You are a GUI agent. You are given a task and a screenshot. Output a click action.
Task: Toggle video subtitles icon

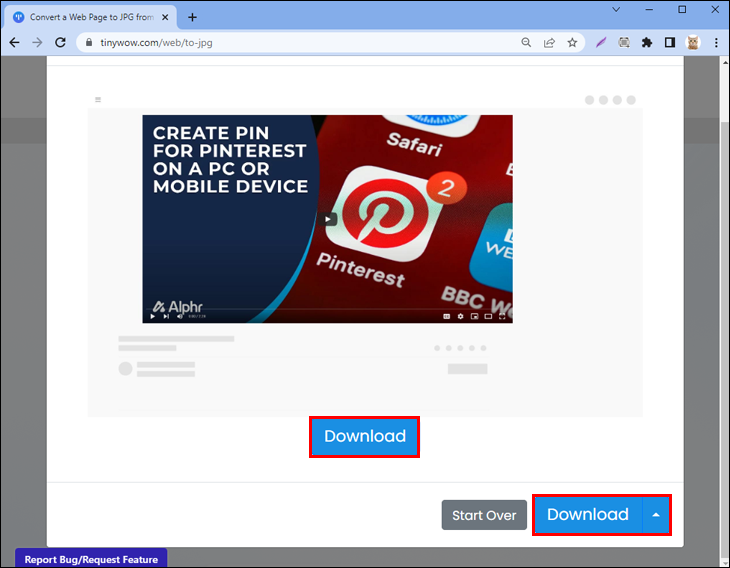click(446, 317)
